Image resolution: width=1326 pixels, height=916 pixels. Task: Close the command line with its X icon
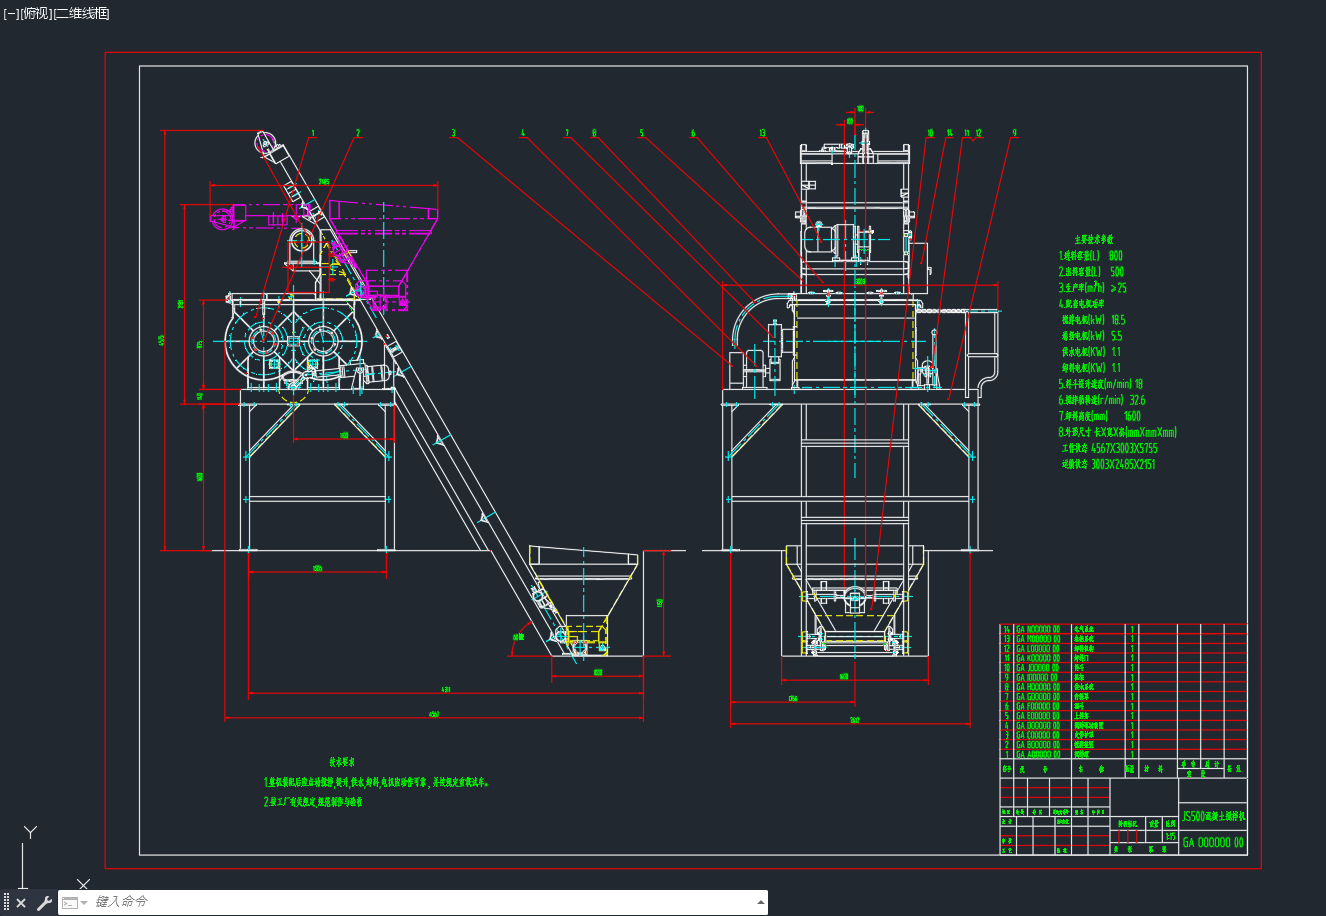click(21, 903)
